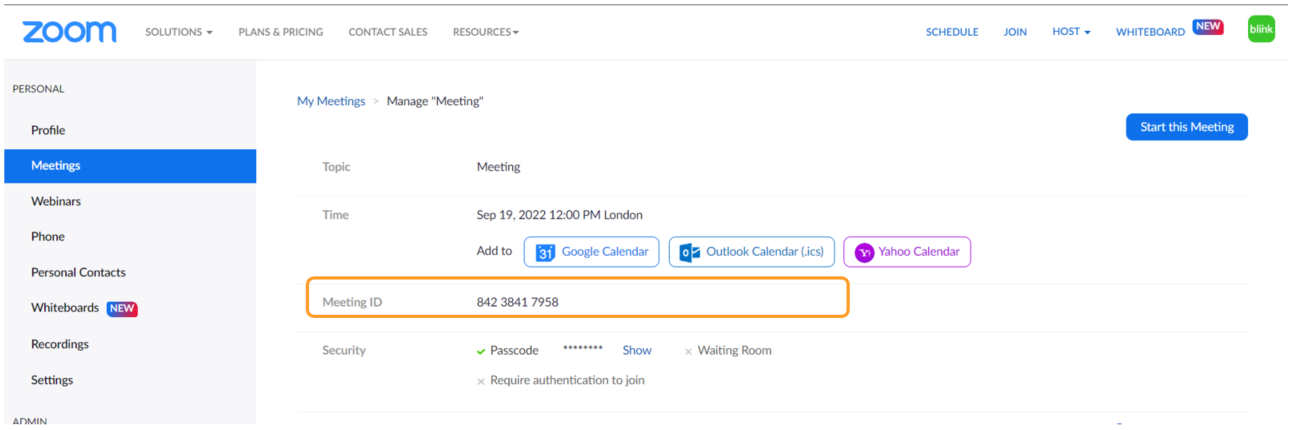Click the Google Calendar icon
This screenshot has height=430, width=1292.
(x=545, y=252)
